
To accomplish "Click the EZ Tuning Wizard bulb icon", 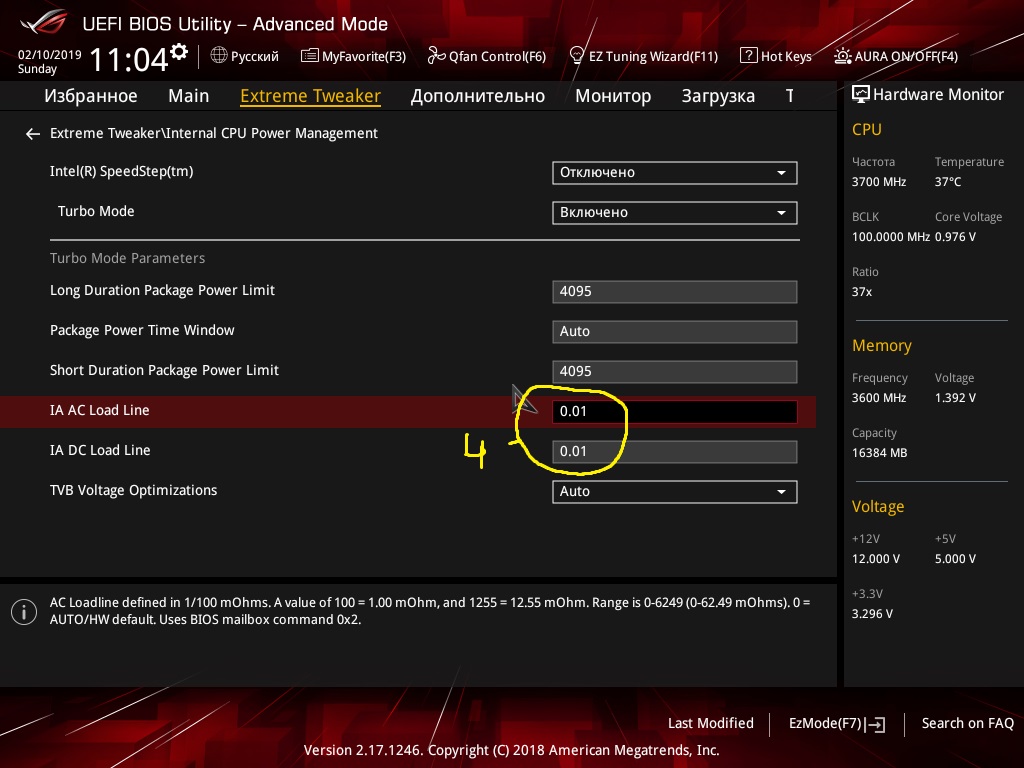I will pyautogui.click(x=576, y=56).
